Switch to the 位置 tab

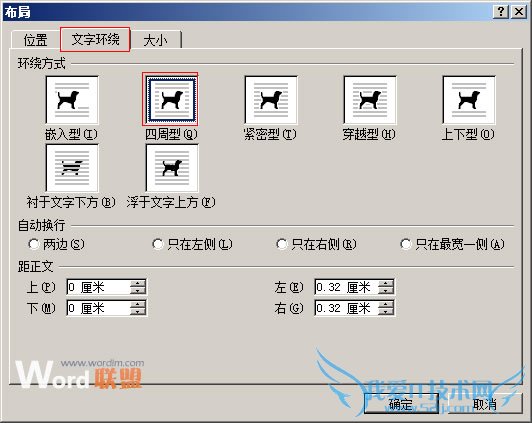36,40
